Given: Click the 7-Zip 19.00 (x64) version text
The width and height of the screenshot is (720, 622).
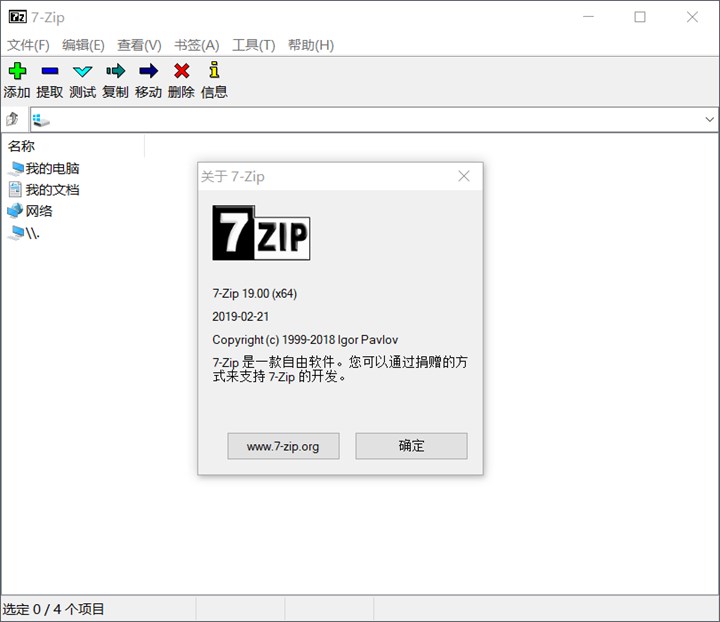Looking at the screenshot, I should point(255,293).
